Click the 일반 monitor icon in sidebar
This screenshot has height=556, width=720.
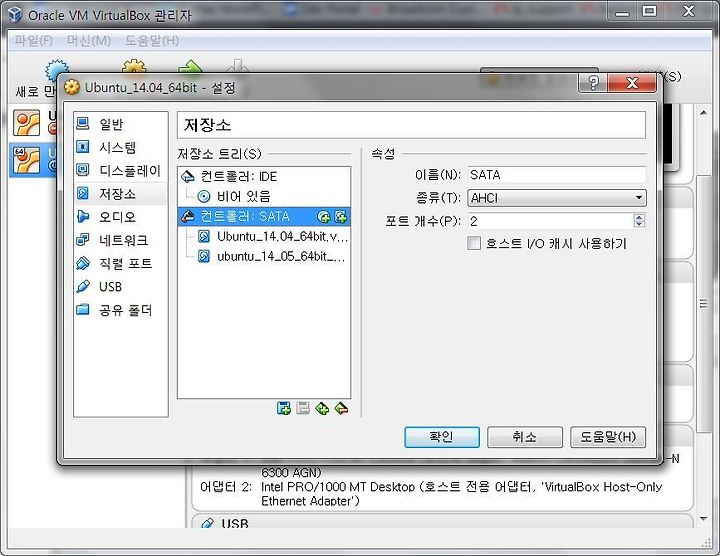click(83, 123)
